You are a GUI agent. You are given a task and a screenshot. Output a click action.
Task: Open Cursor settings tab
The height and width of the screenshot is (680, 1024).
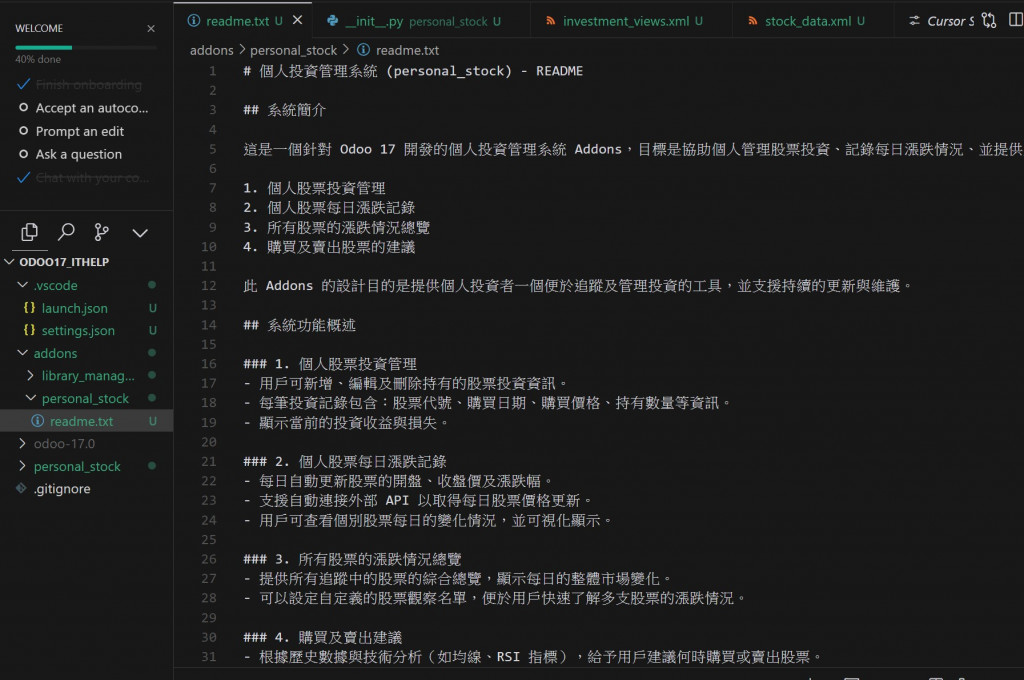point(942,21)
